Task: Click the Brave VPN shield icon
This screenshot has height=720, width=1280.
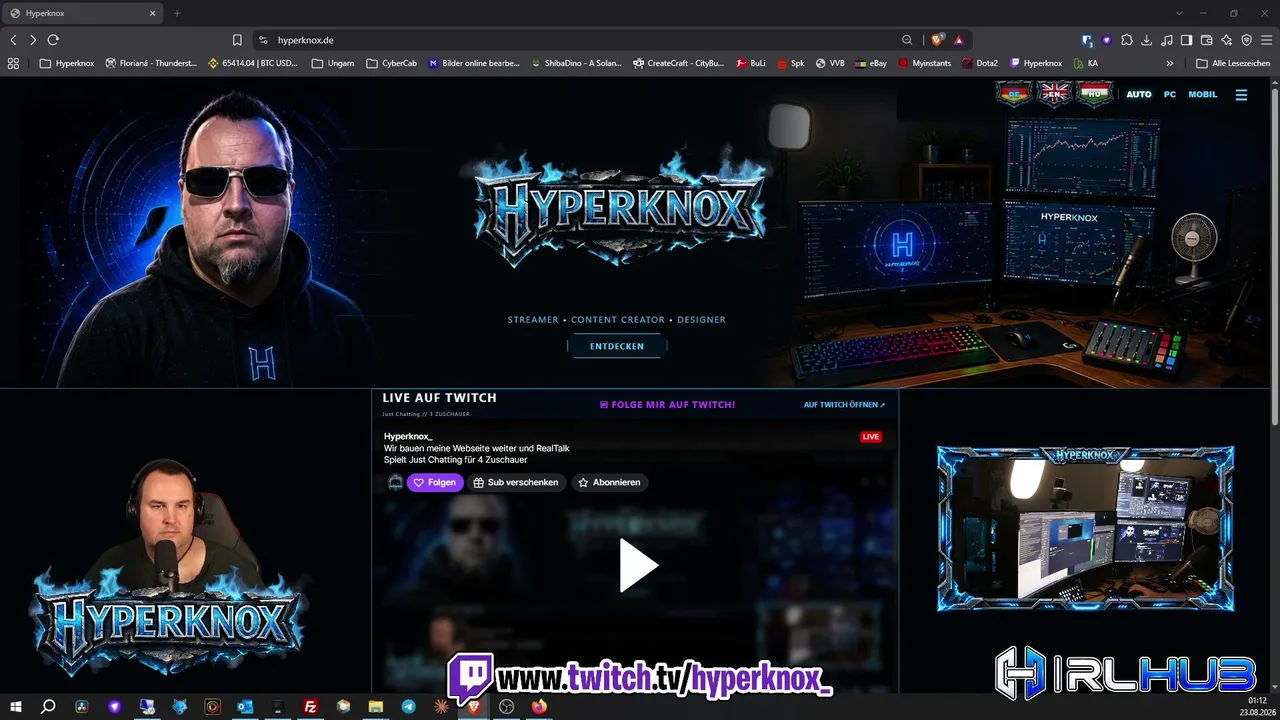Action: coord(1246,40)
